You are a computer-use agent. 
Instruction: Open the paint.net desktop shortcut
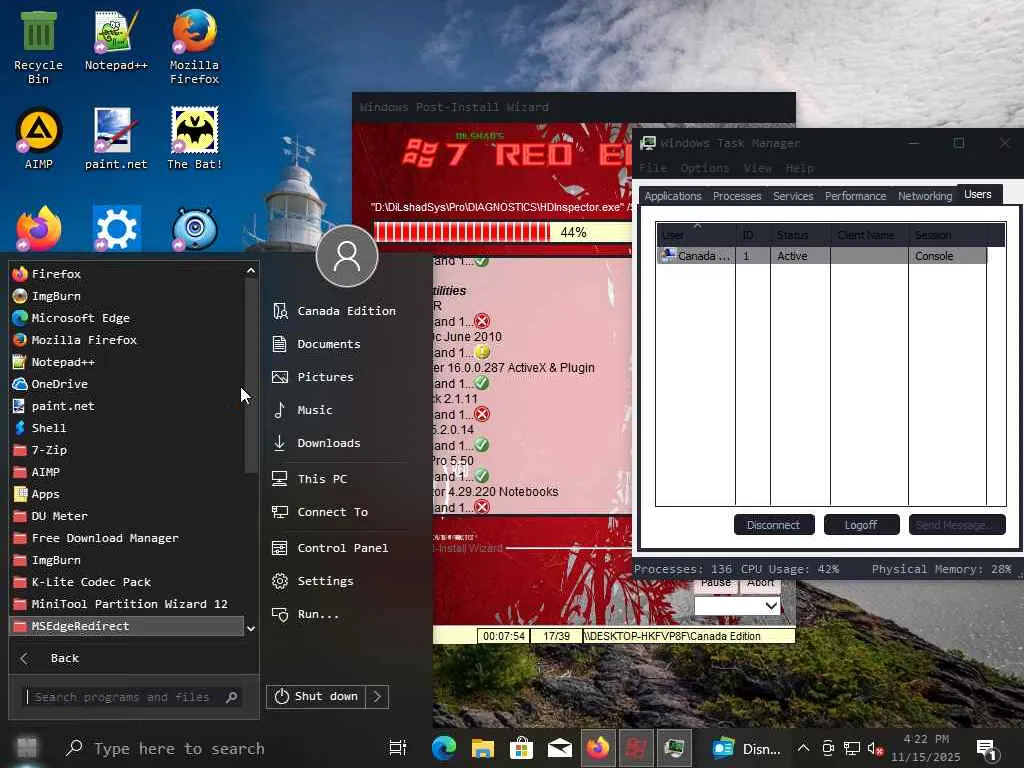[116, 138]
